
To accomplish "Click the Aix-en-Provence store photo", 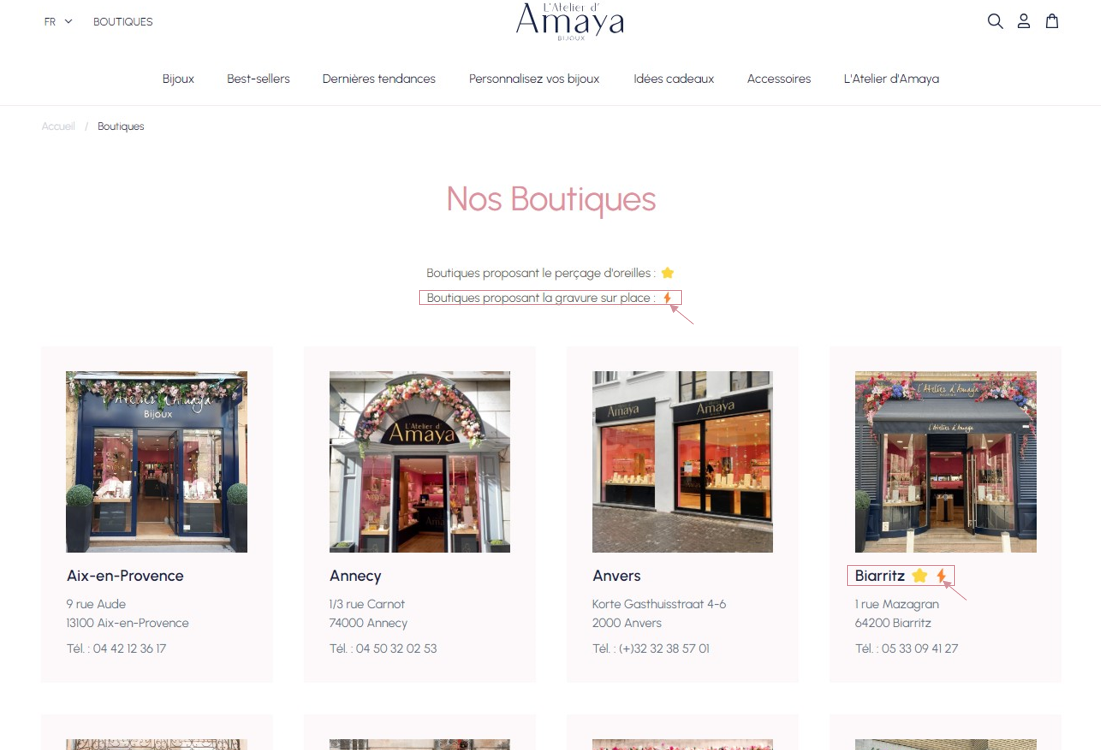I will (x=157, y=462).
